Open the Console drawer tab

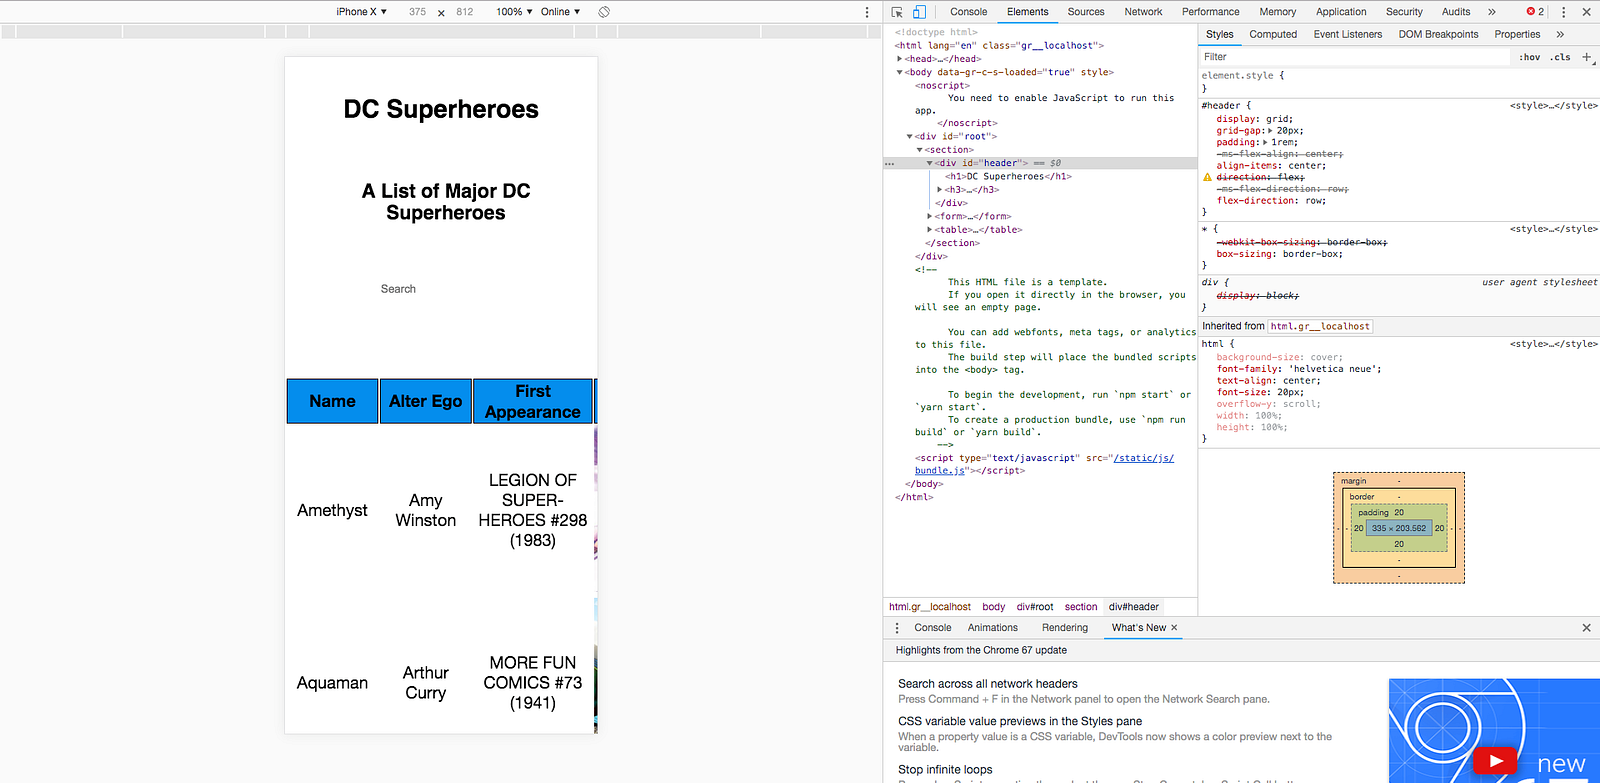coord(933,628)
